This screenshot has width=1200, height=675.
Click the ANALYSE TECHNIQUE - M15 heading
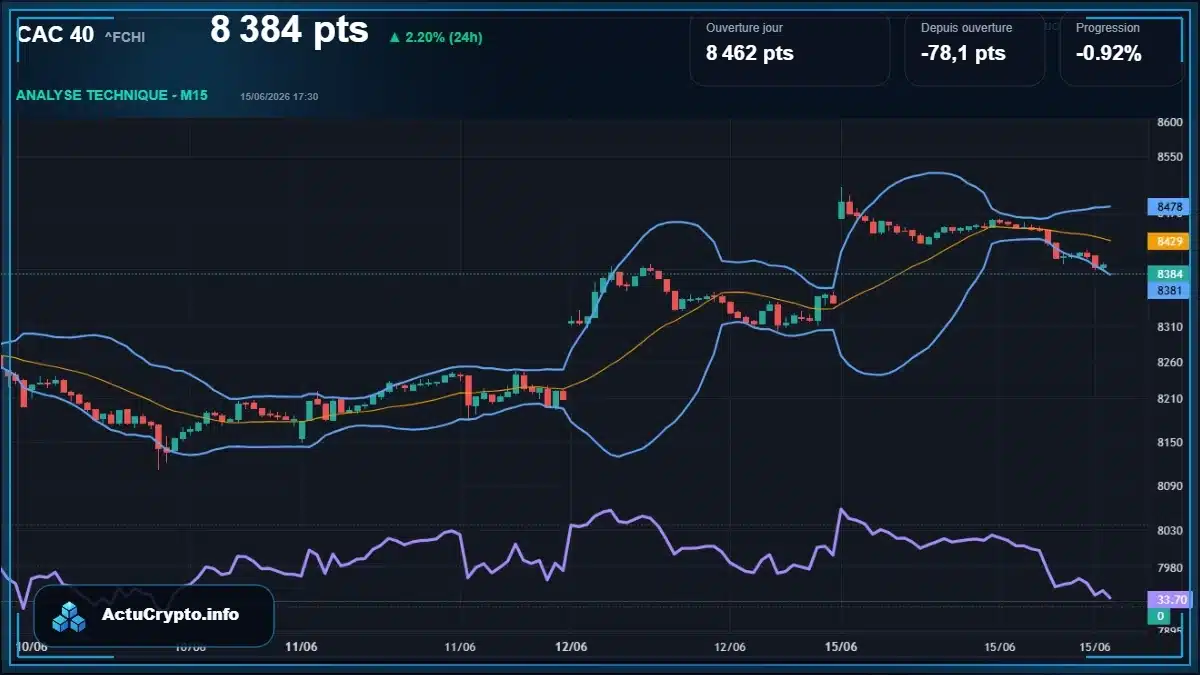[113, 95]
